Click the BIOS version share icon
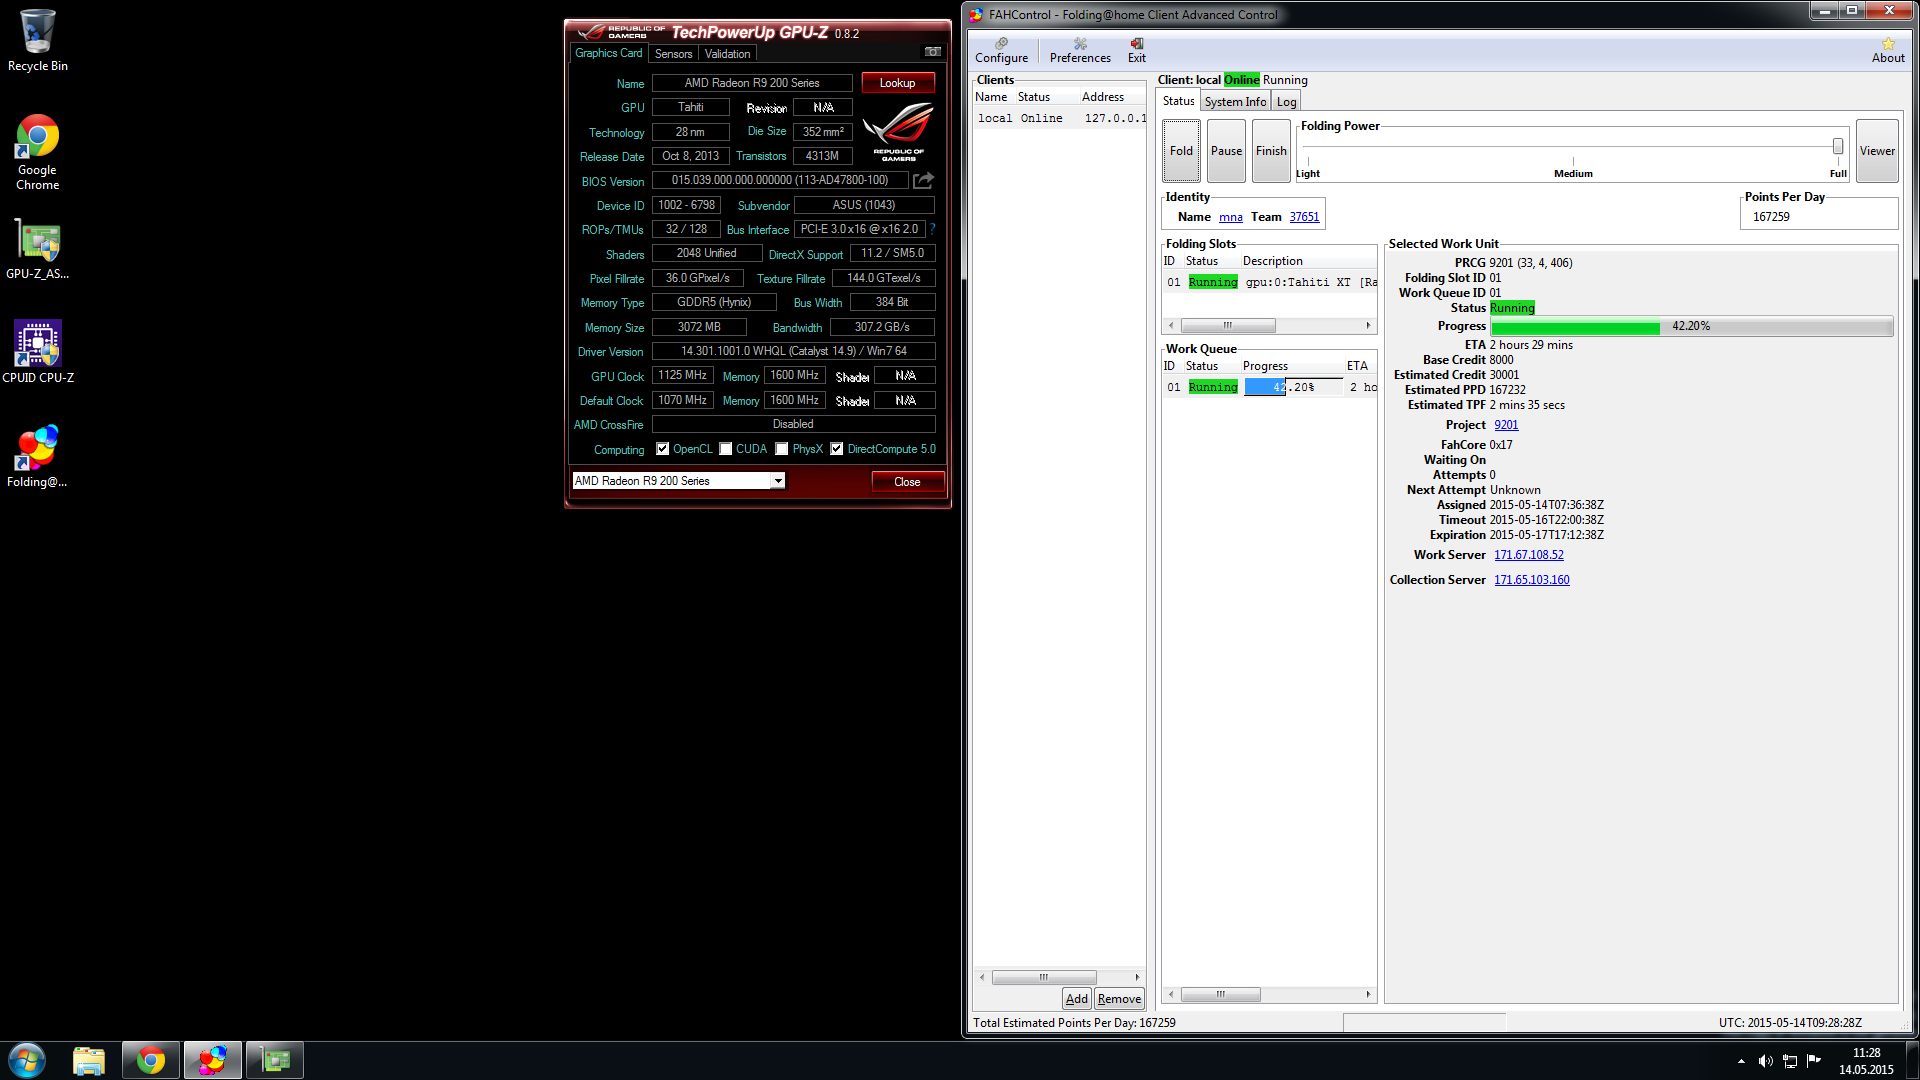 pyautogui.click(x=923, y=180)
